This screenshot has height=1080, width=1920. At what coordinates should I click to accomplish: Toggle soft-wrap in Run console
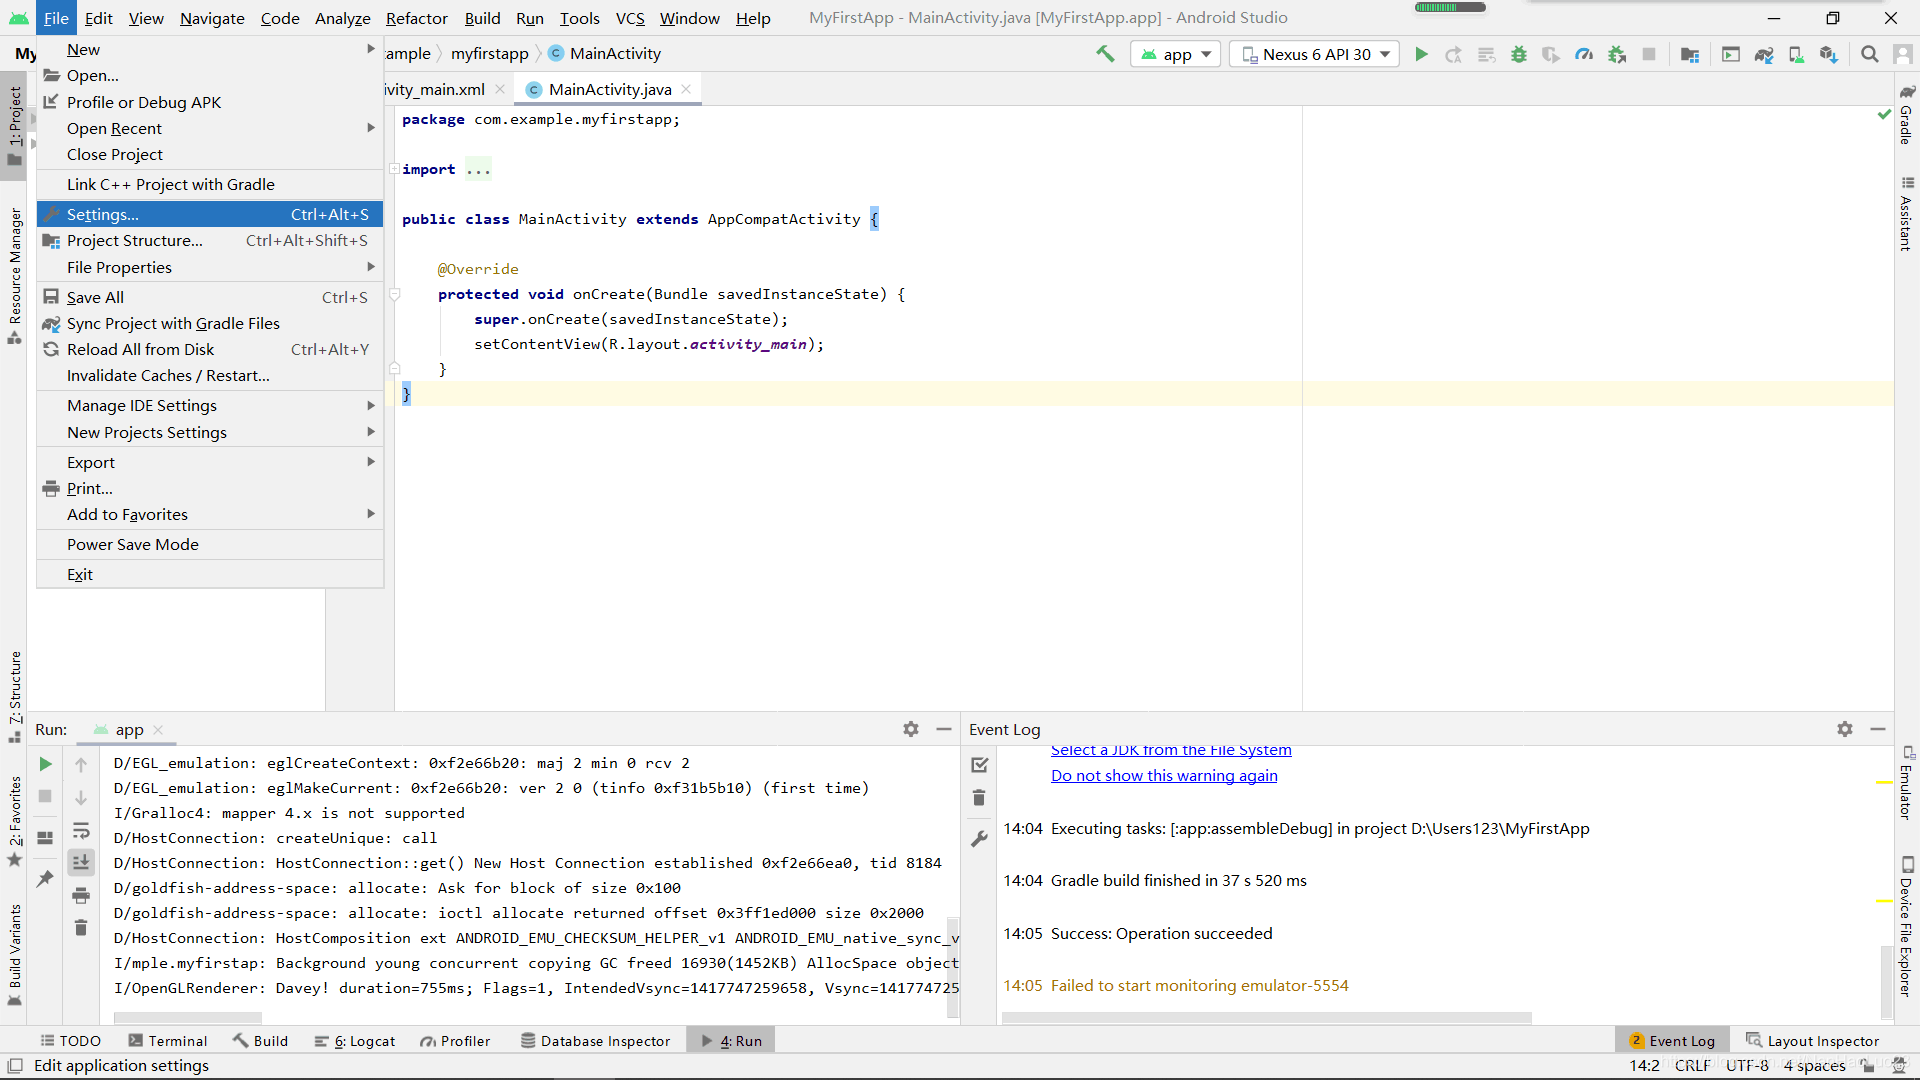81,830
